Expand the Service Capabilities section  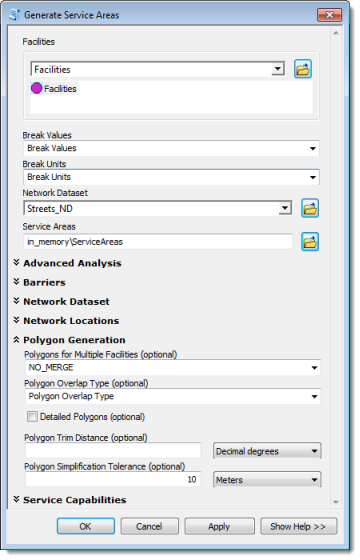[x=16, y=499]
